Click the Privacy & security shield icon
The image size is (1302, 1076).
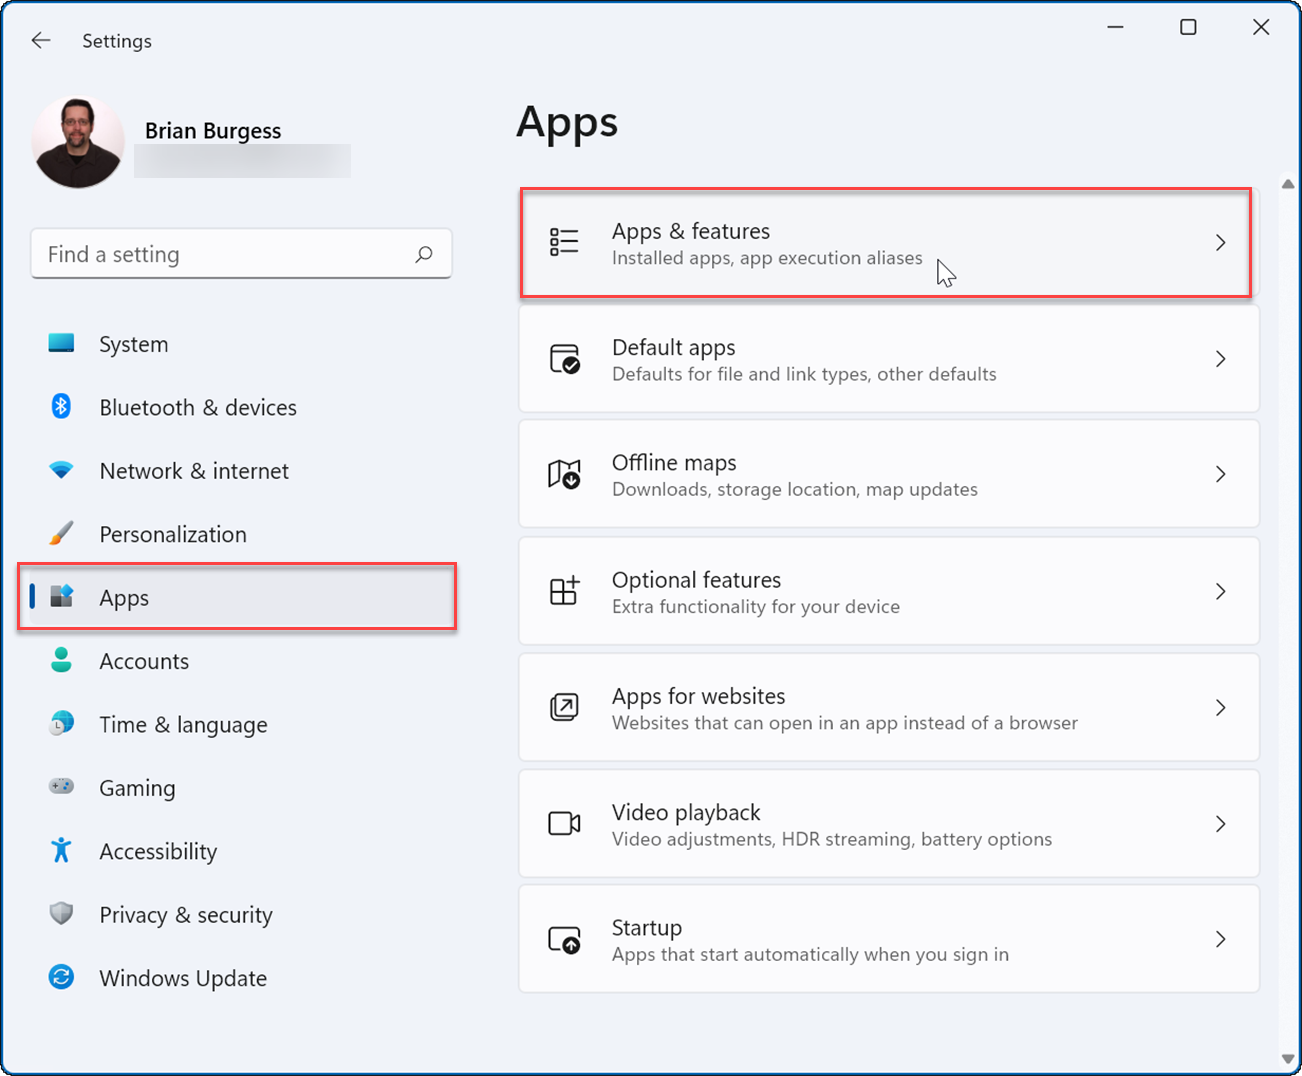[61, 914]
